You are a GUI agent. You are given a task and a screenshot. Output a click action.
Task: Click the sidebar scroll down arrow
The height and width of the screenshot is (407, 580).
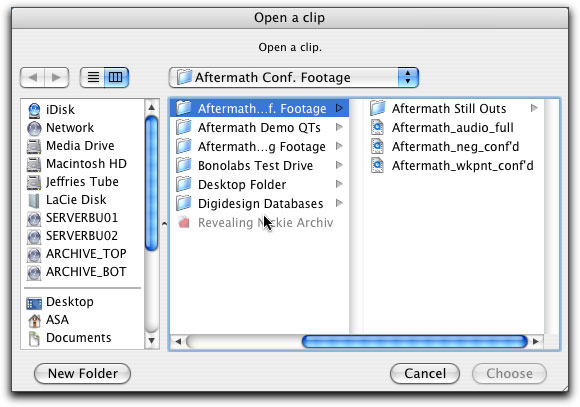[151, 341]
